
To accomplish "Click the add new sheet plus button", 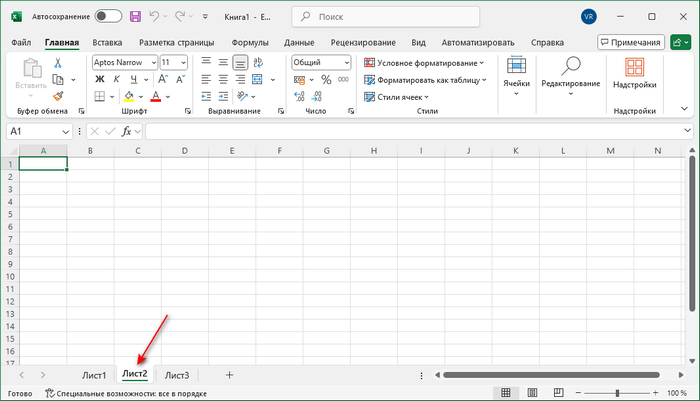I will (x=229, y=375).
